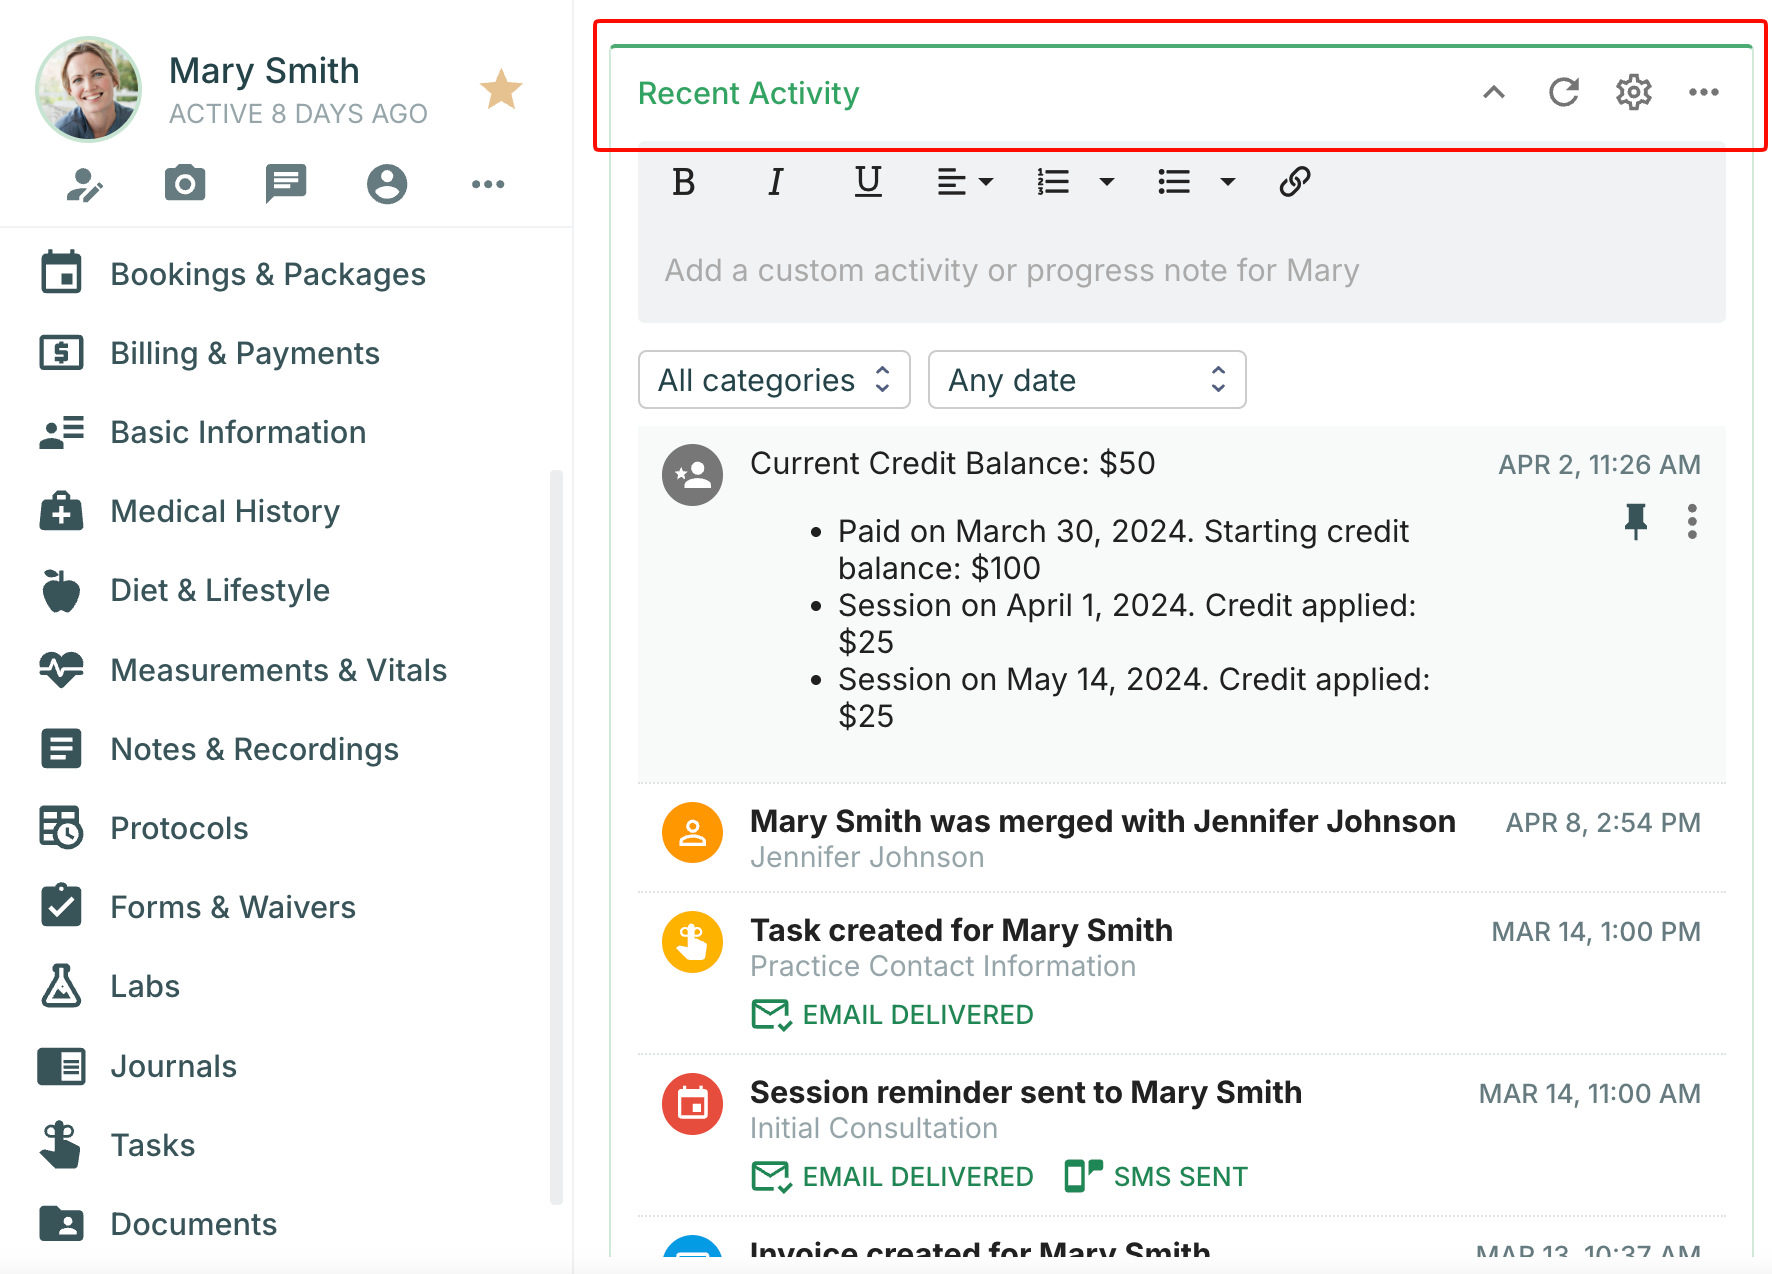
Task: Click the account profile circle icon
Action: 387,184
